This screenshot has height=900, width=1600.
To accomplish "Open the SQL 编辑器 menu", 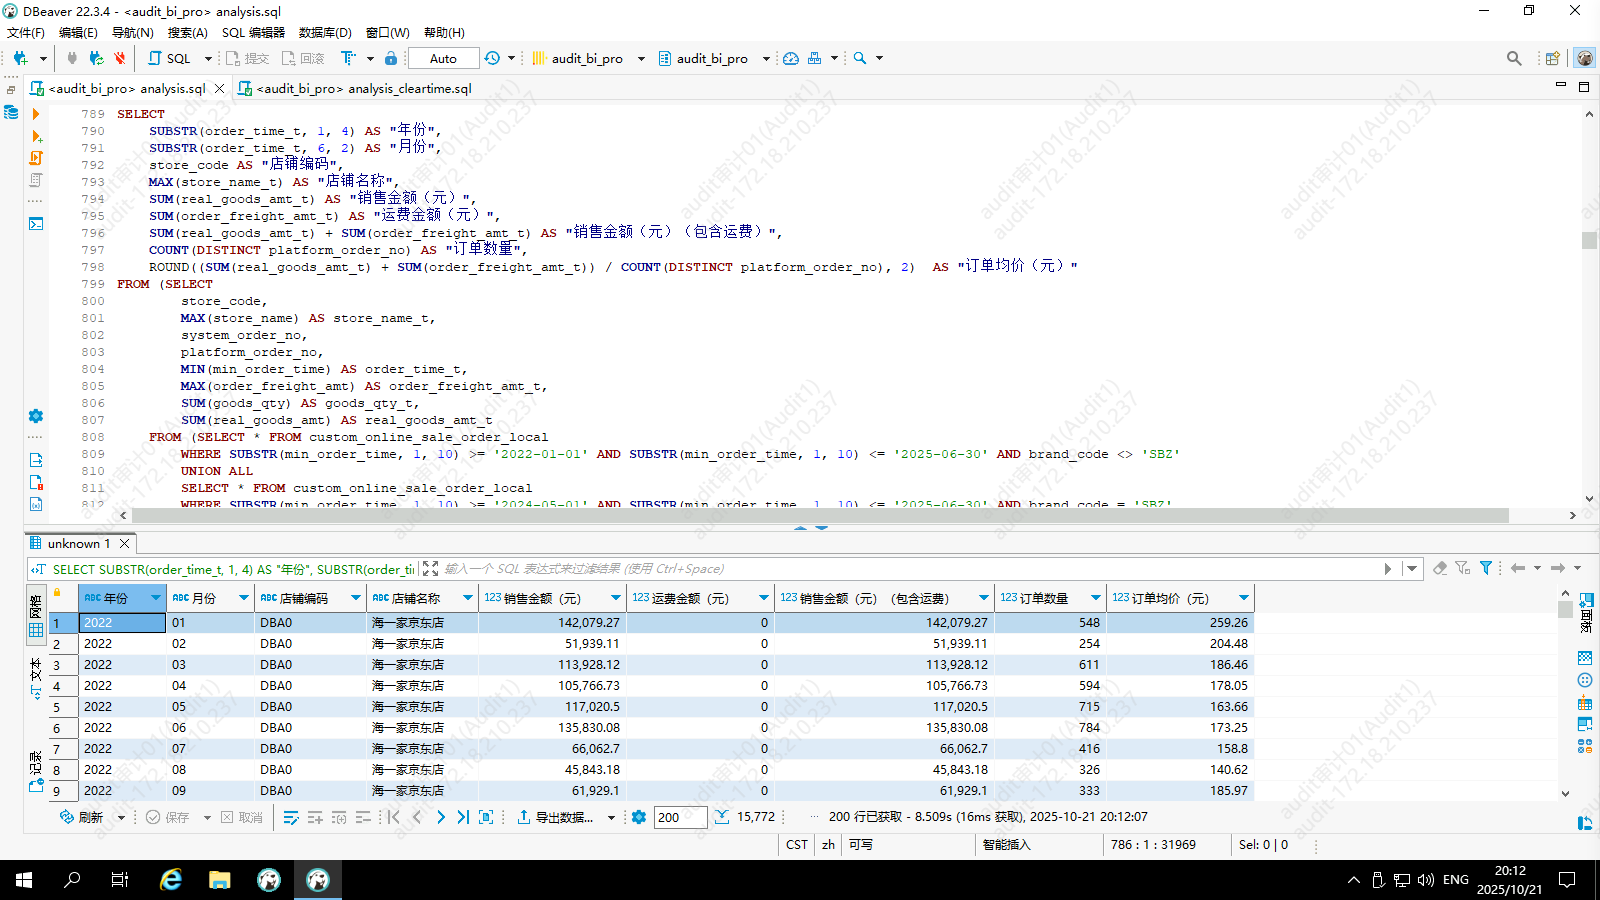I will point(253,33).
